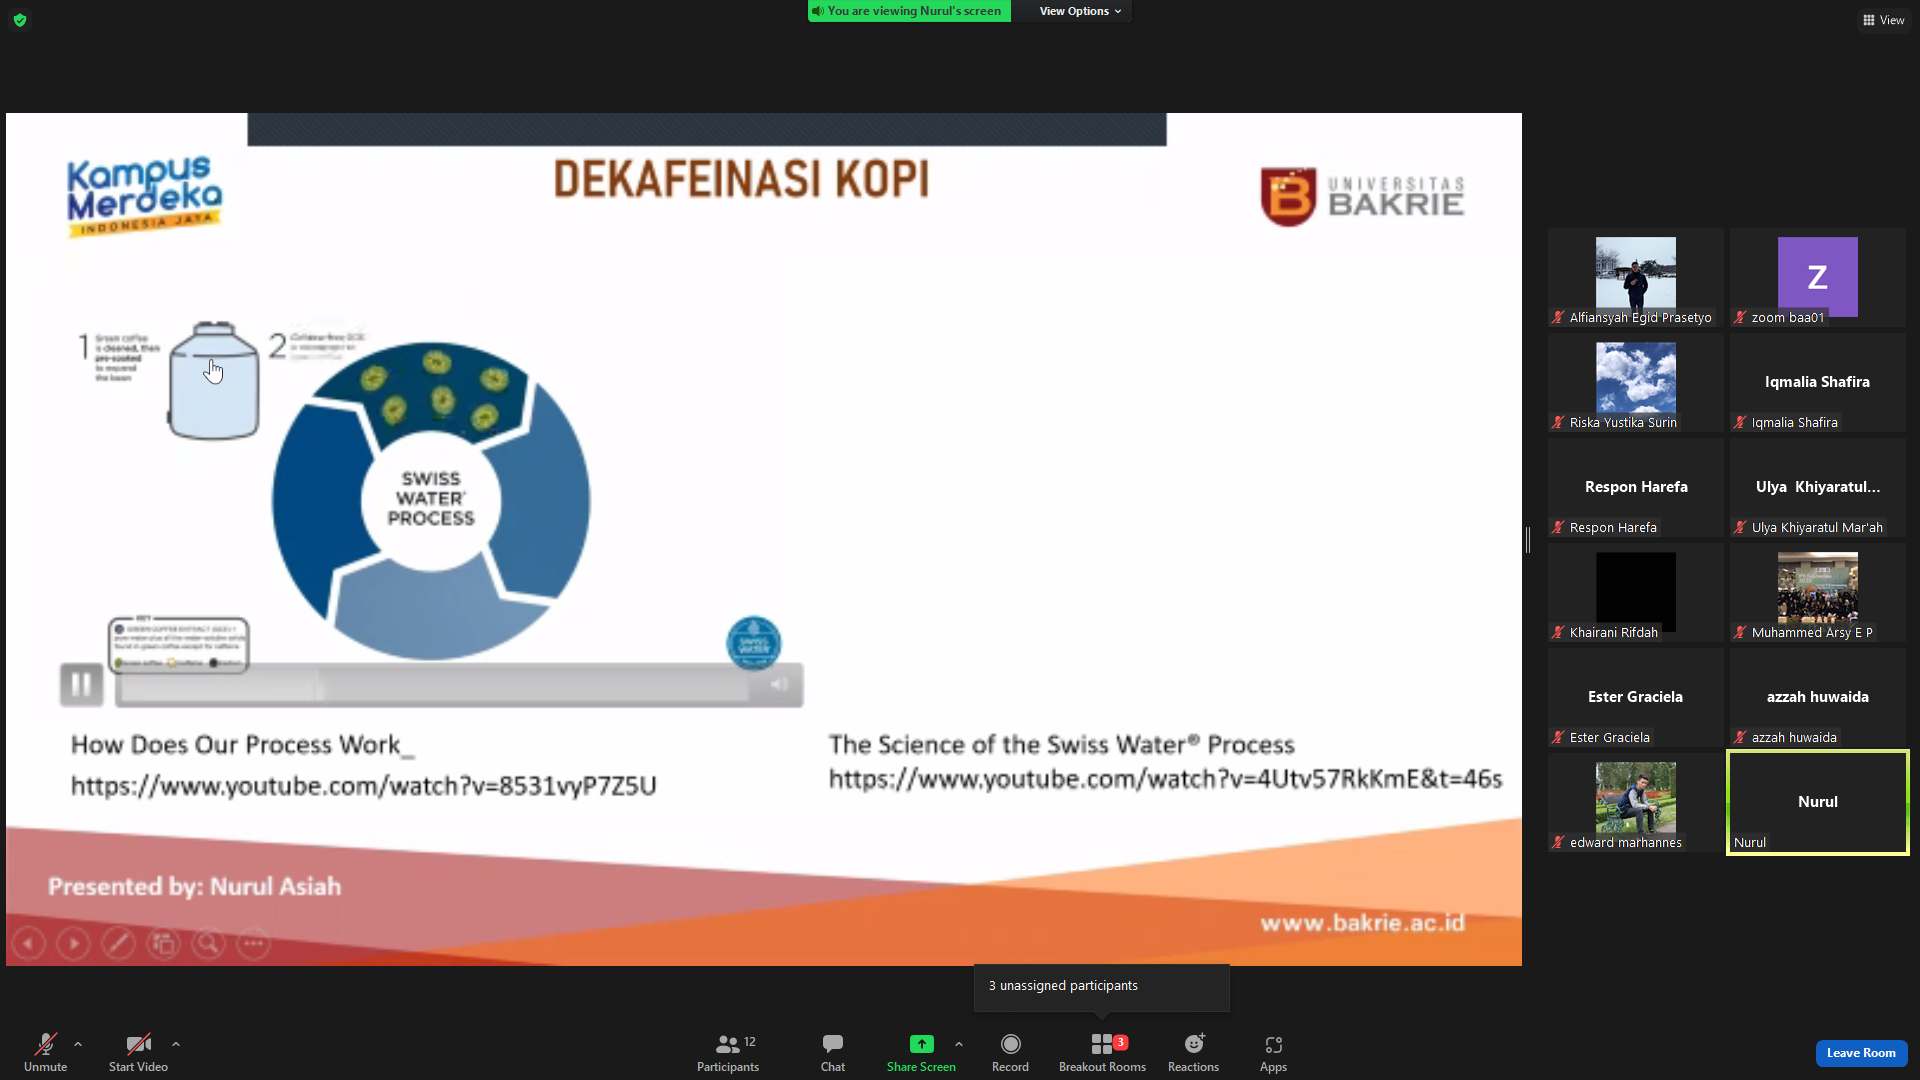Open the View layout menu
Viewport: 1920px width, 1080px height.
(x=1883, y=20)
